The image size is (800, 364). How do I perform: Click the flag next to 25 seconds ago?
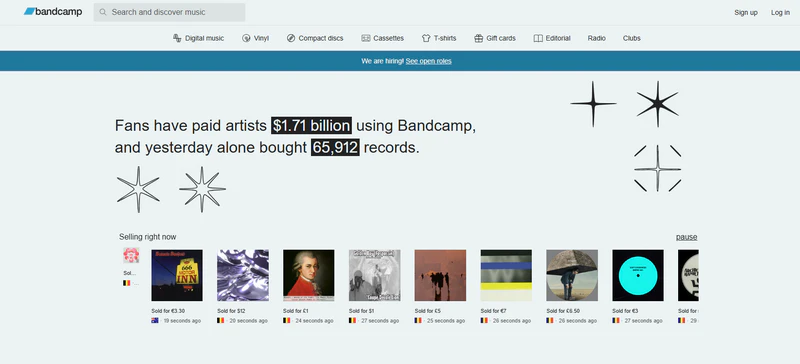418,321
